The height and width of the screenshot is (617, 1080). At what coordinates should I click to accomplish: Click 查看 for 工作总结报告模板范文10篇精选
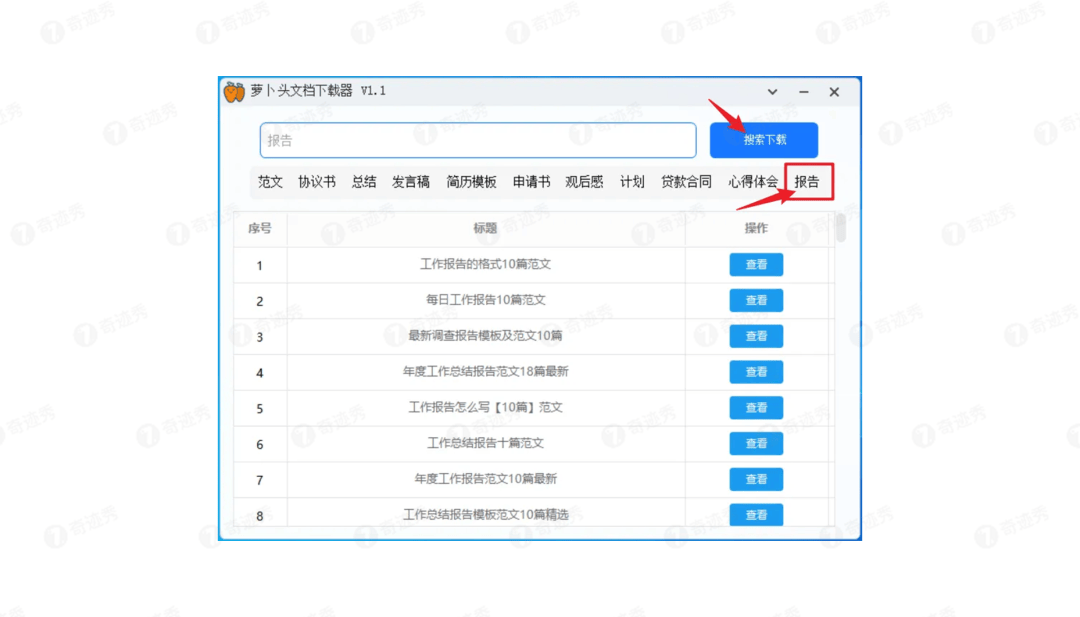point(756,515)
